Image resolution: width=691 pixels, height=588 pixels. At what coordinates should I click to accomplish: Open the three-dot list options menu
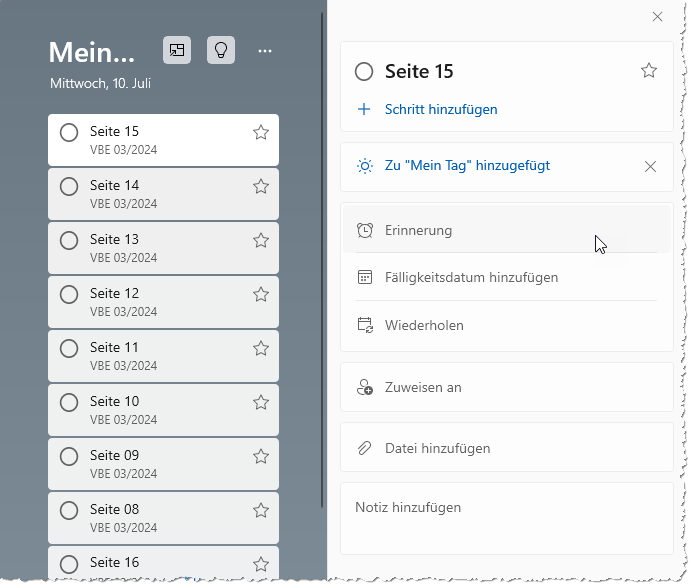(265, 50)
